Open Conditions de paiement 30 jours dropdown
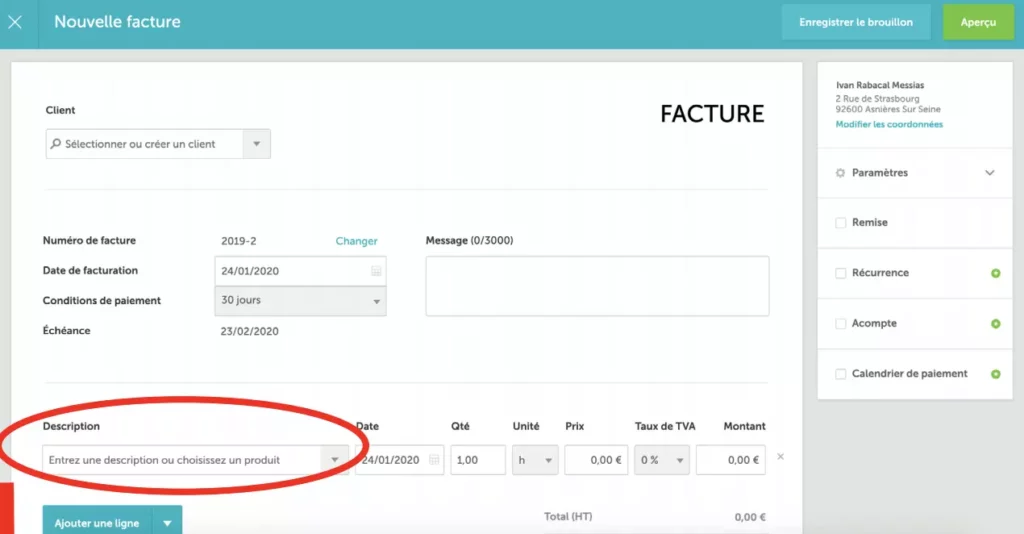This screenshot has width=1024, height=534. [x=300, y=301]
